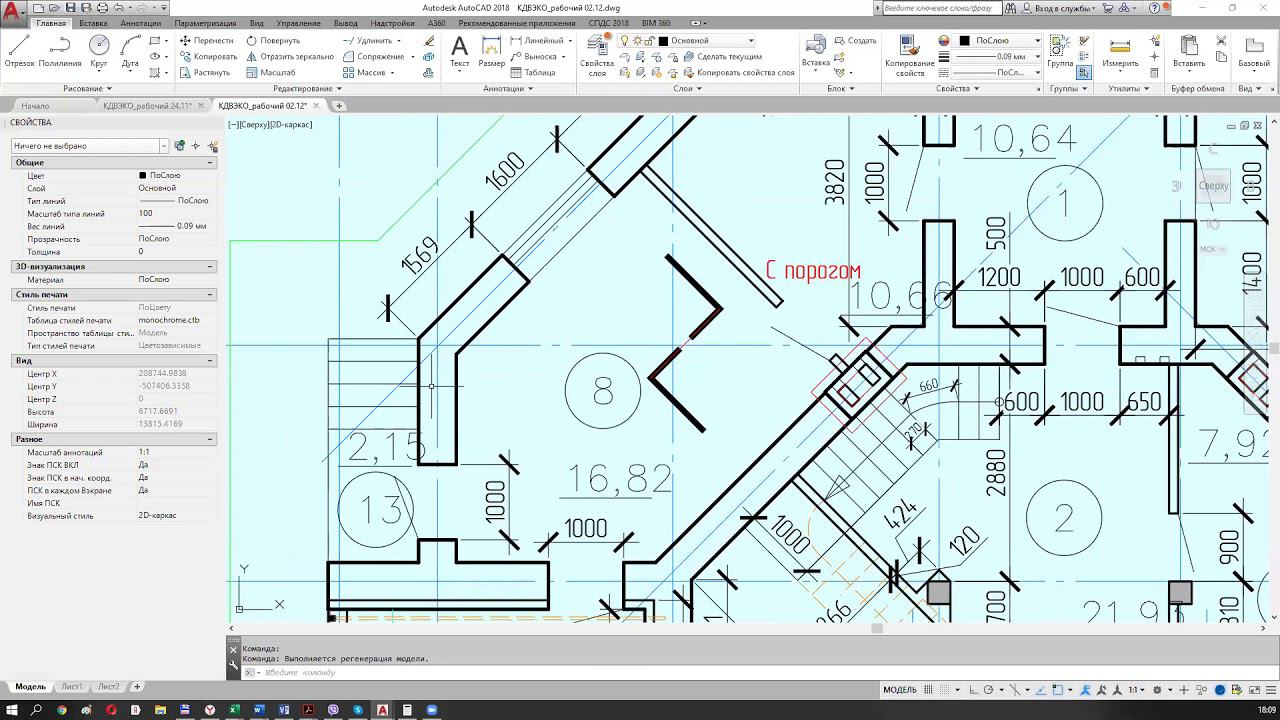This screenshot has width=1280, height=720.
Task: Click Отразить зеркально (Mirror) tool
Action: [290, 57]
